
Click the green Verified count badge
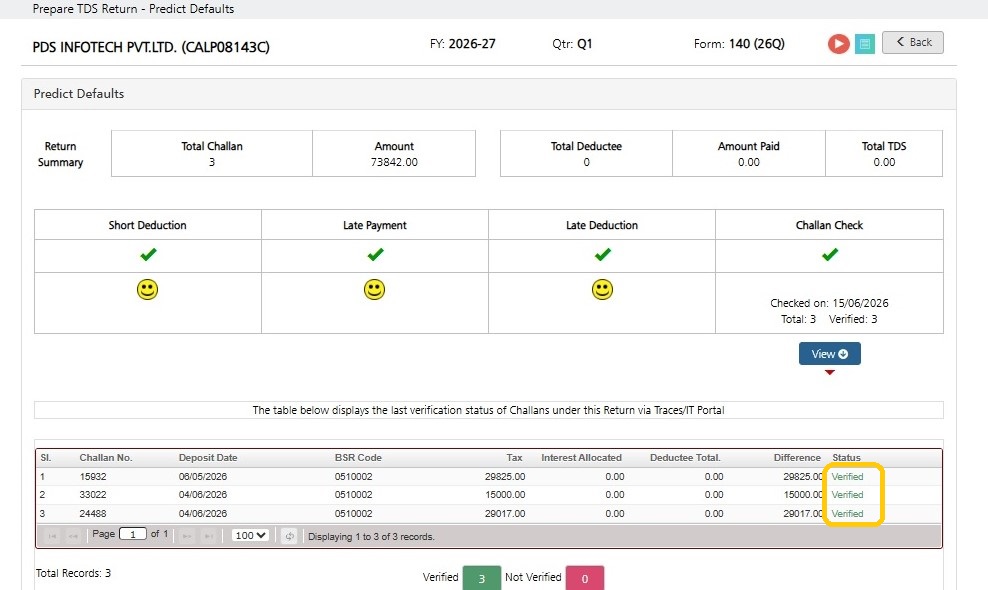481,578
